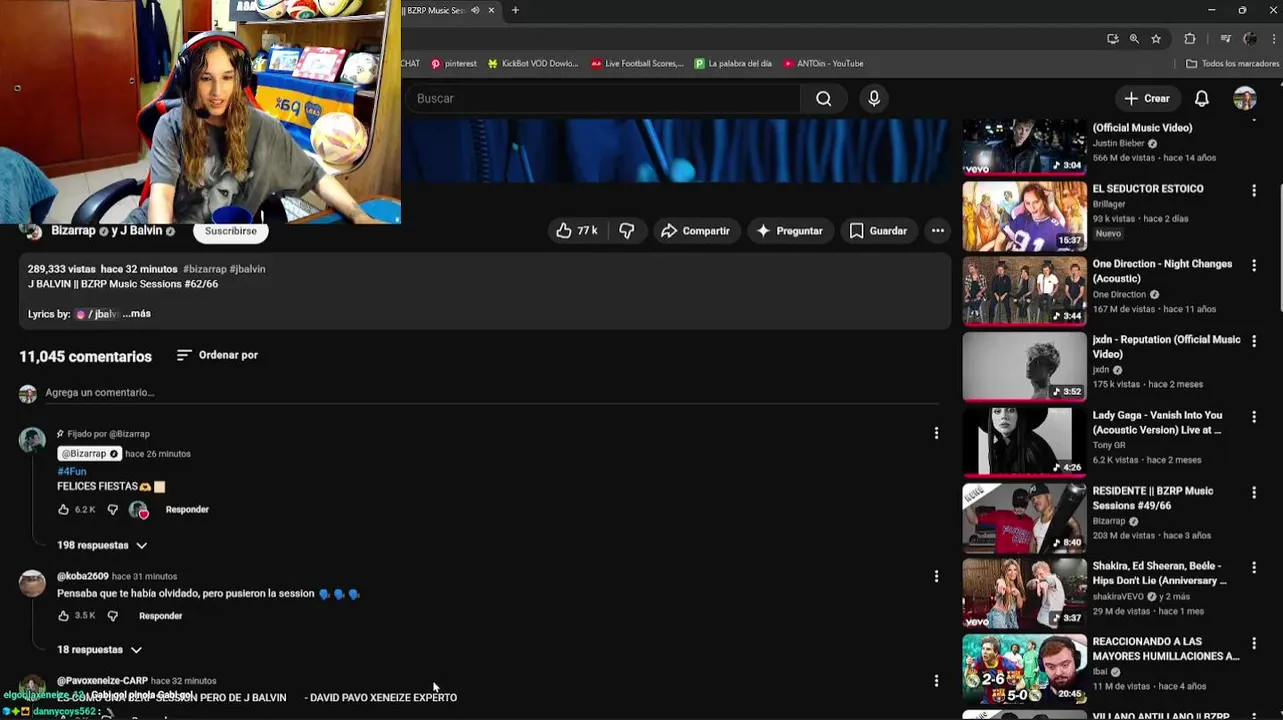Open options for RESIDENTE BZRP Music Sessions

[x=1254, y=492]
